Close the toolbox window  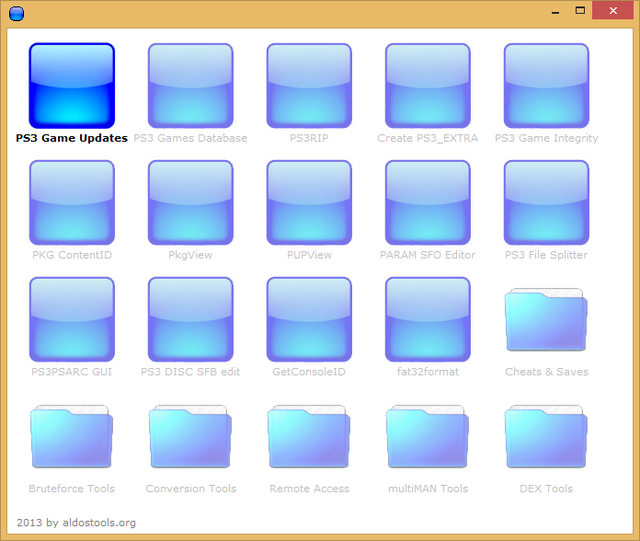(x=613, y=11)
